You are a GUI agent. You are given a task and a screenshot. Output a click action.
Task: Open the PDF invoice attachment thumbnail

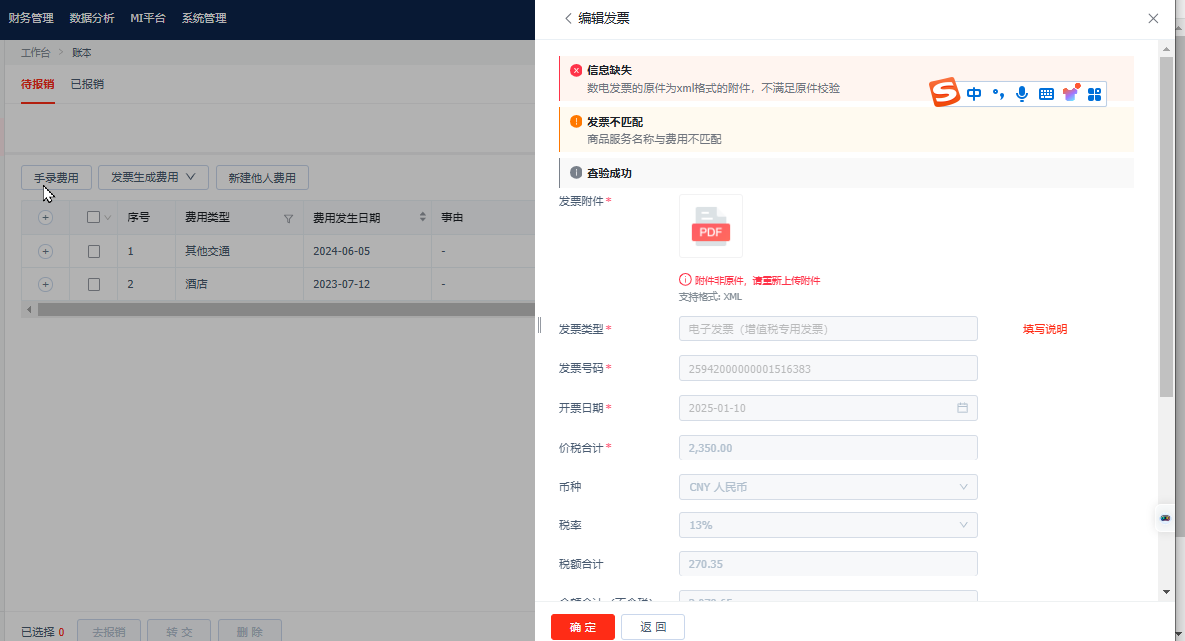pos(710,226)
